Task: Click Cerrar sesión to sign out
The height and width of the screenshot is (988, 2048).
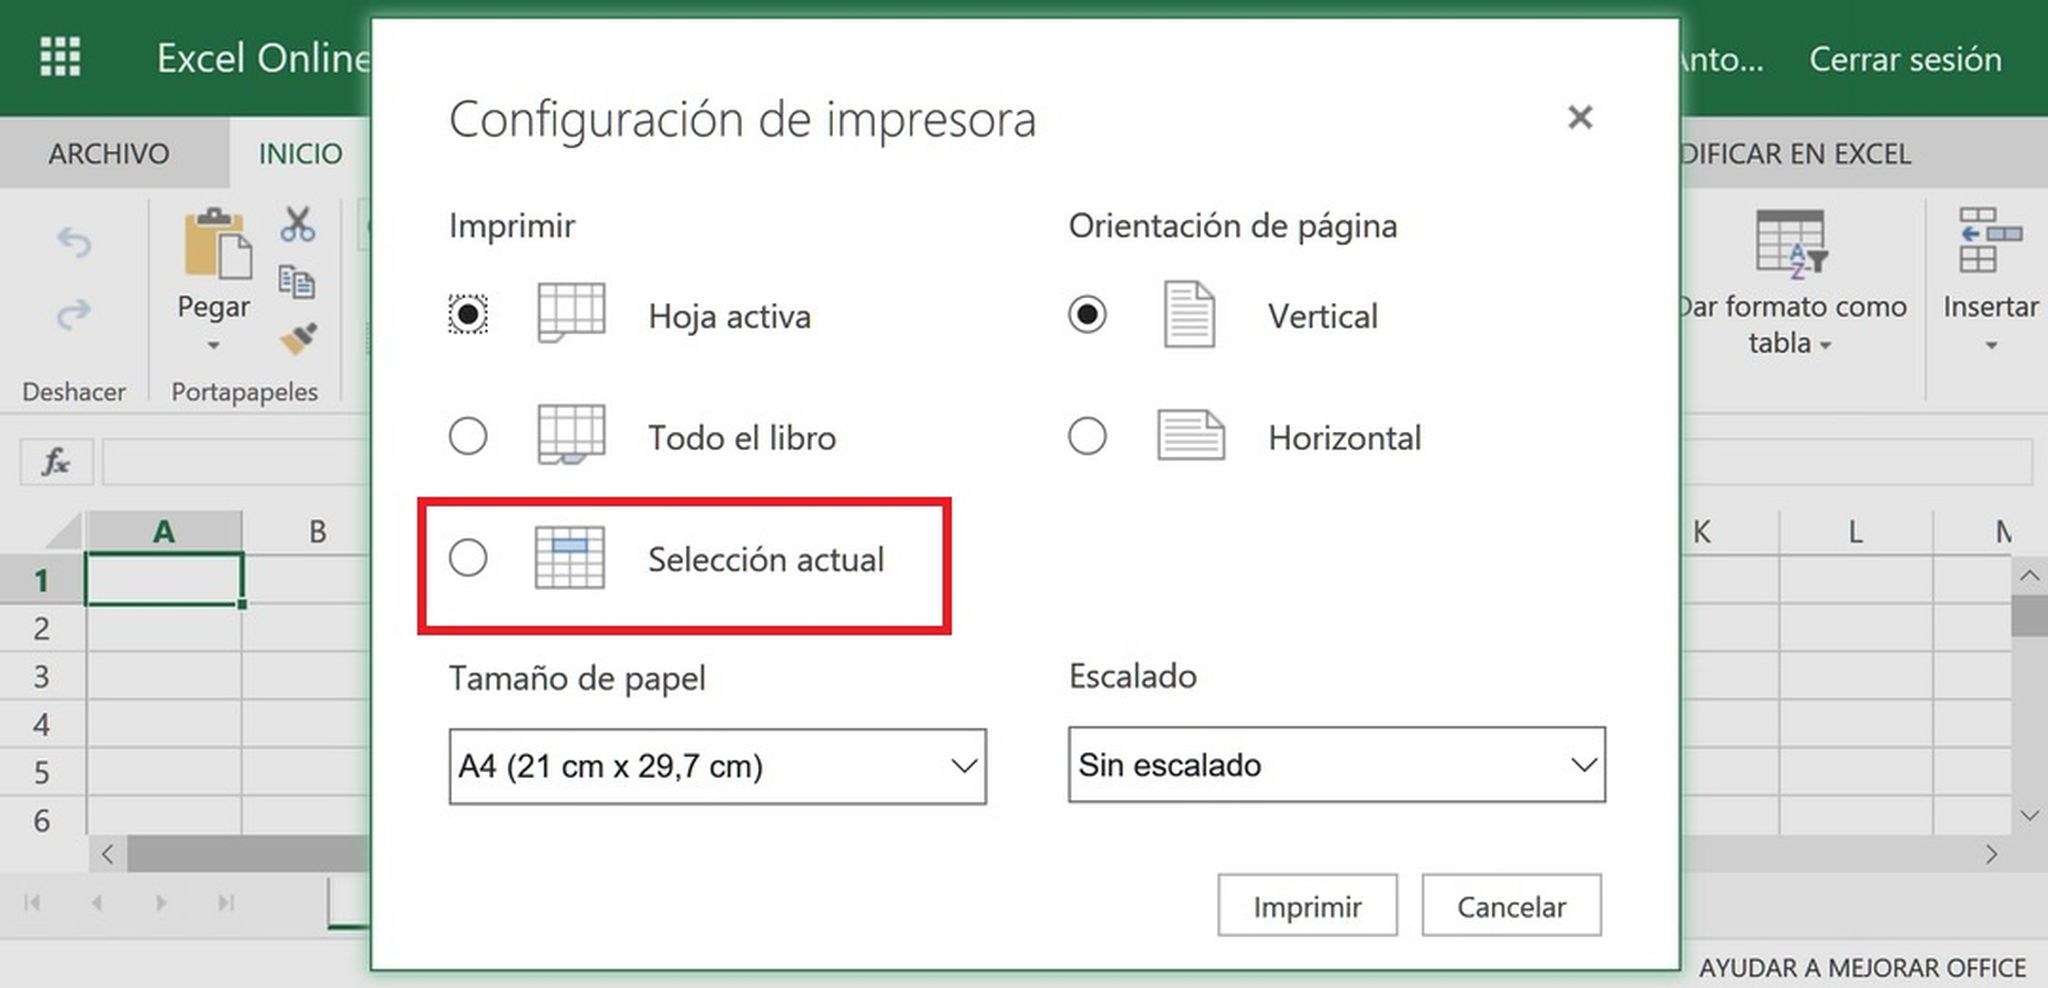Action: (x=1904, y=60)
